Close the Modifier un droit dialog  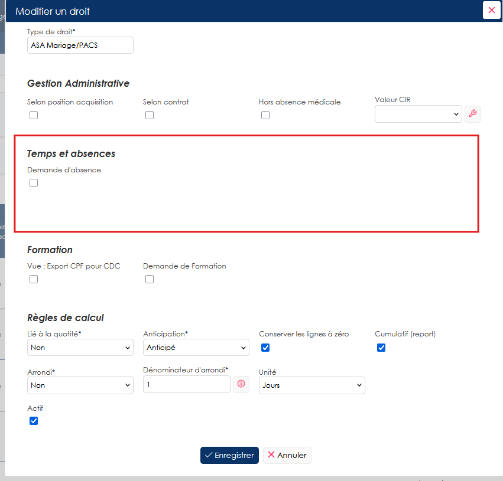[491, 10]
